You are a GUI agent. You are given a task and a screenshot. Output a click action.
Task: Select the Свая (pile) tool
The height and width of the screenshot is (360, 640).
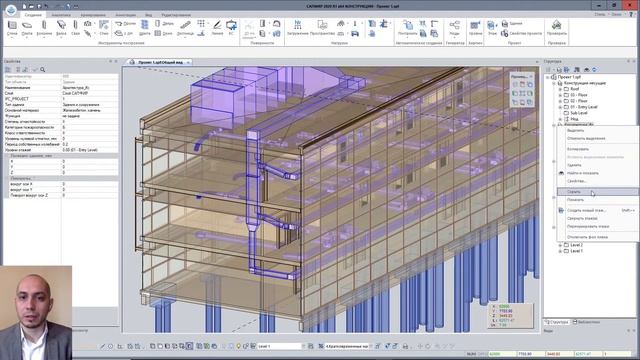[76, 28]
